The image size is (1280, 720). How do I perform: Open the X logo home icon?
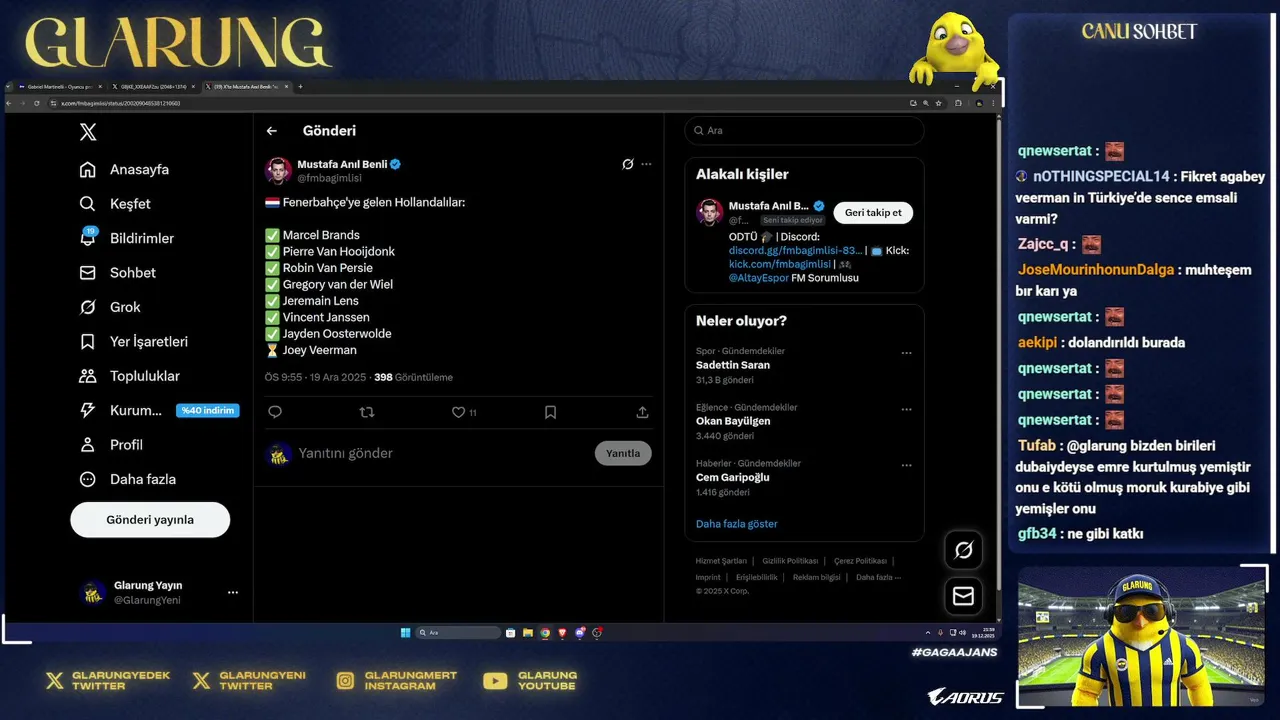[88, 132]
